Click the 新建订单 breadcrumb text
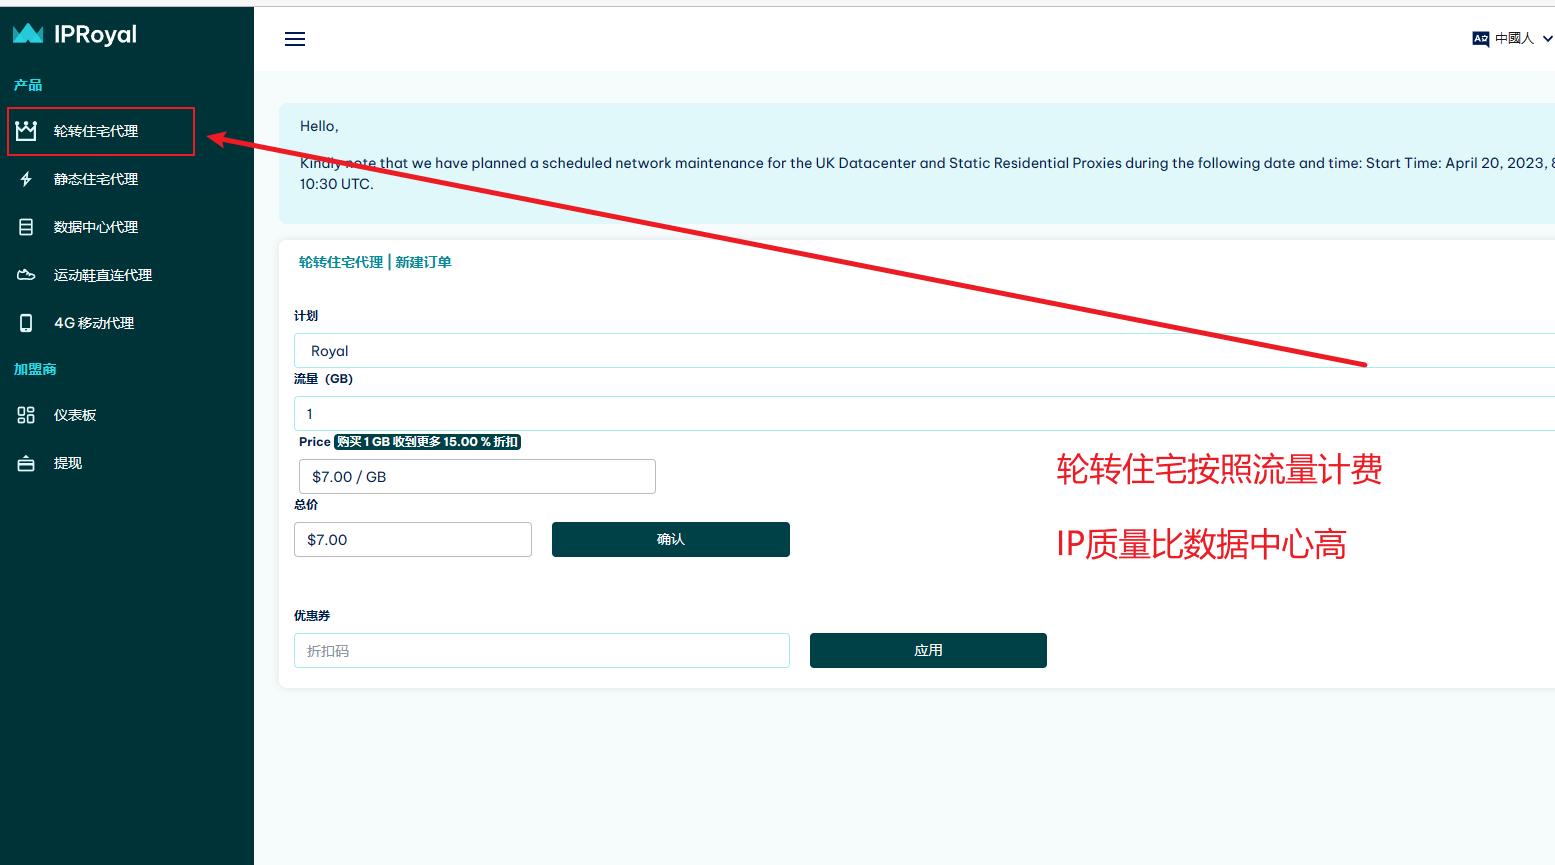This screenshot has height=865, width=1555. tap(423, 262)
